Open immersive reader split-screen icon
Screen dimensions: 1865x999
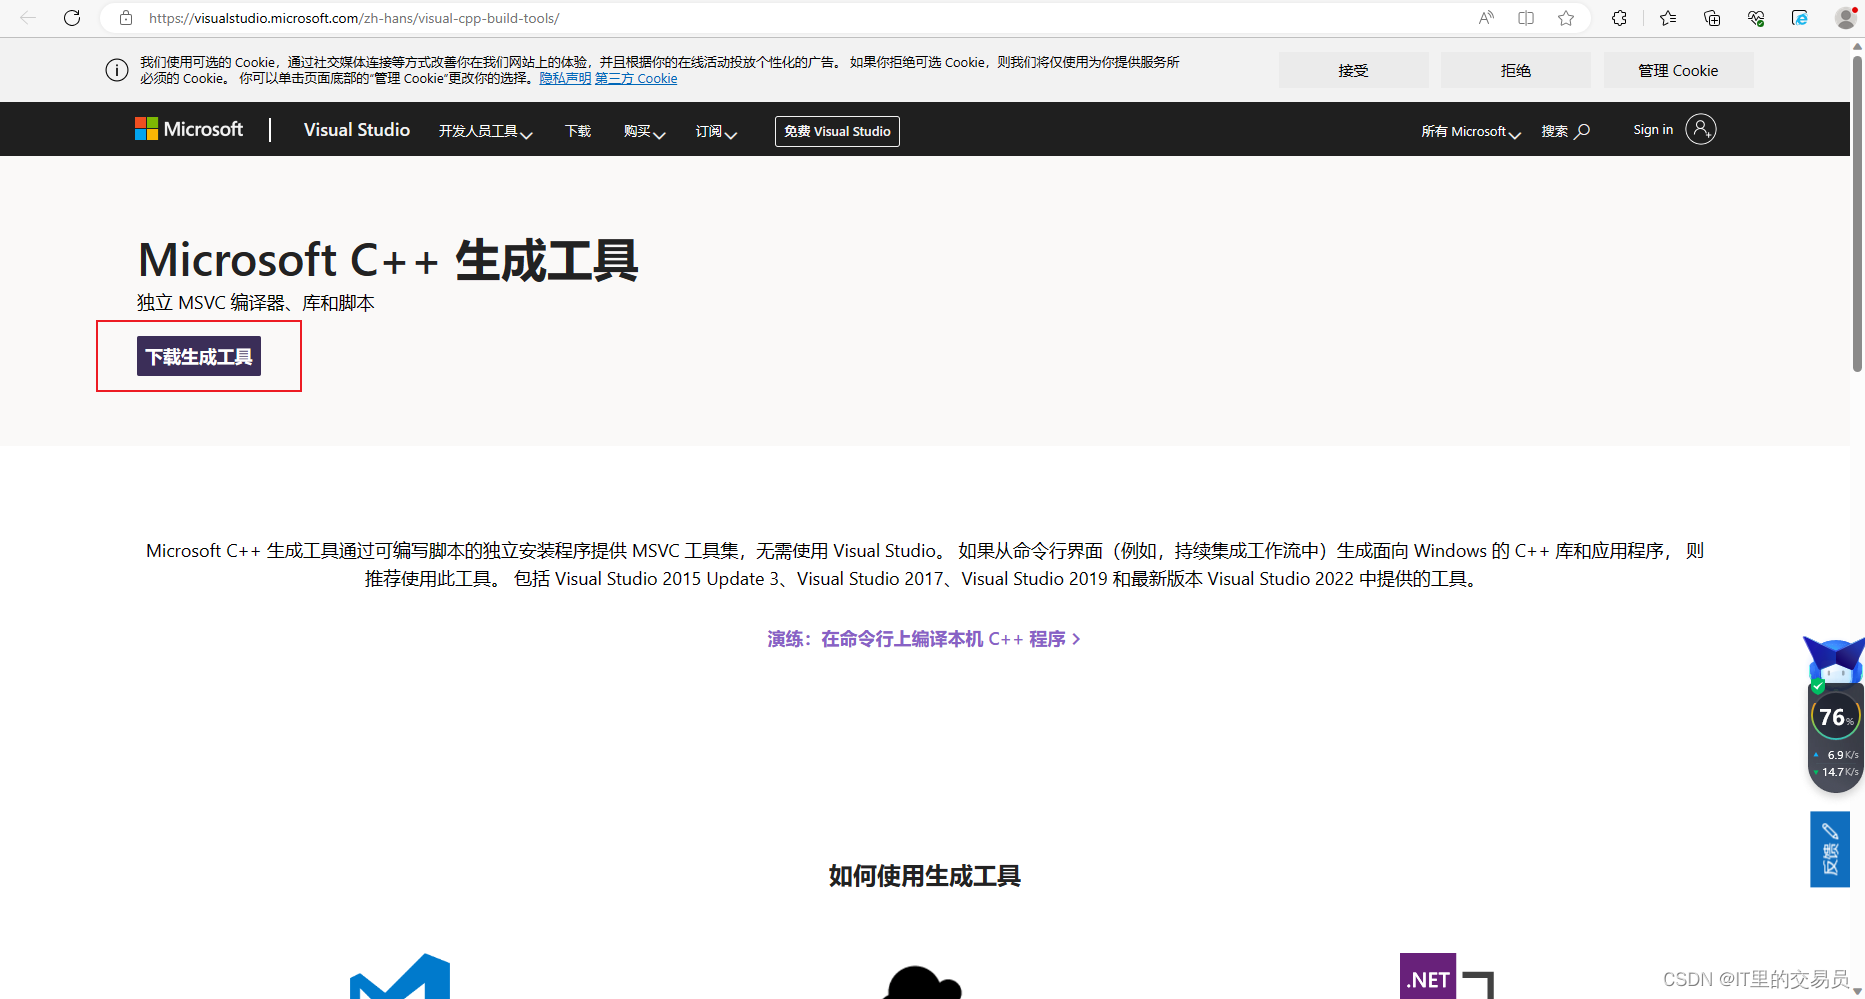(1526, 18)
